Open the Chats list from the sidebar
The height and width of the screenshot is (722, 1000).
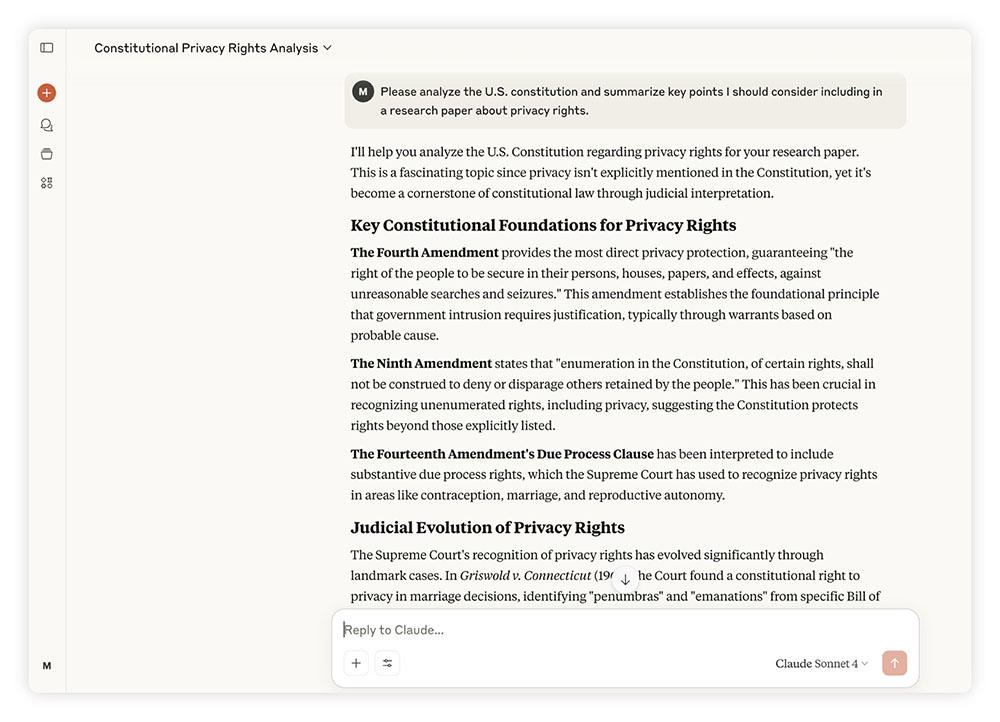(x=46, y=124)
